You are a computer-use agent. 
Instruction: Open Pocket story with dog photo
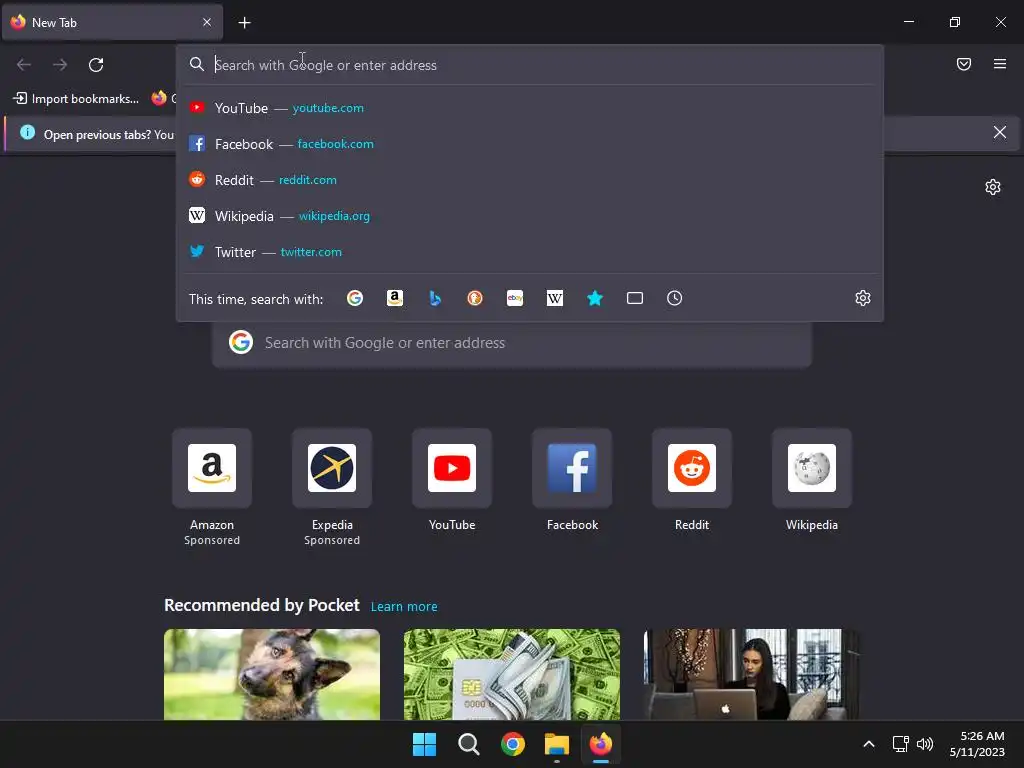coord(272,674)
